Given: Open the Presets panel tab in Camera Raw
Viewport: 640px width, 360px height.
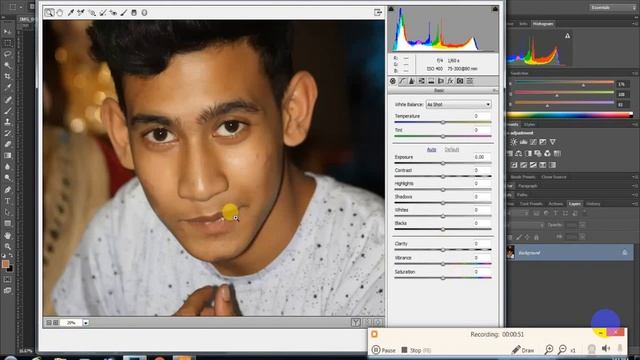Looking at the screenshot, I should click(470, 81).
